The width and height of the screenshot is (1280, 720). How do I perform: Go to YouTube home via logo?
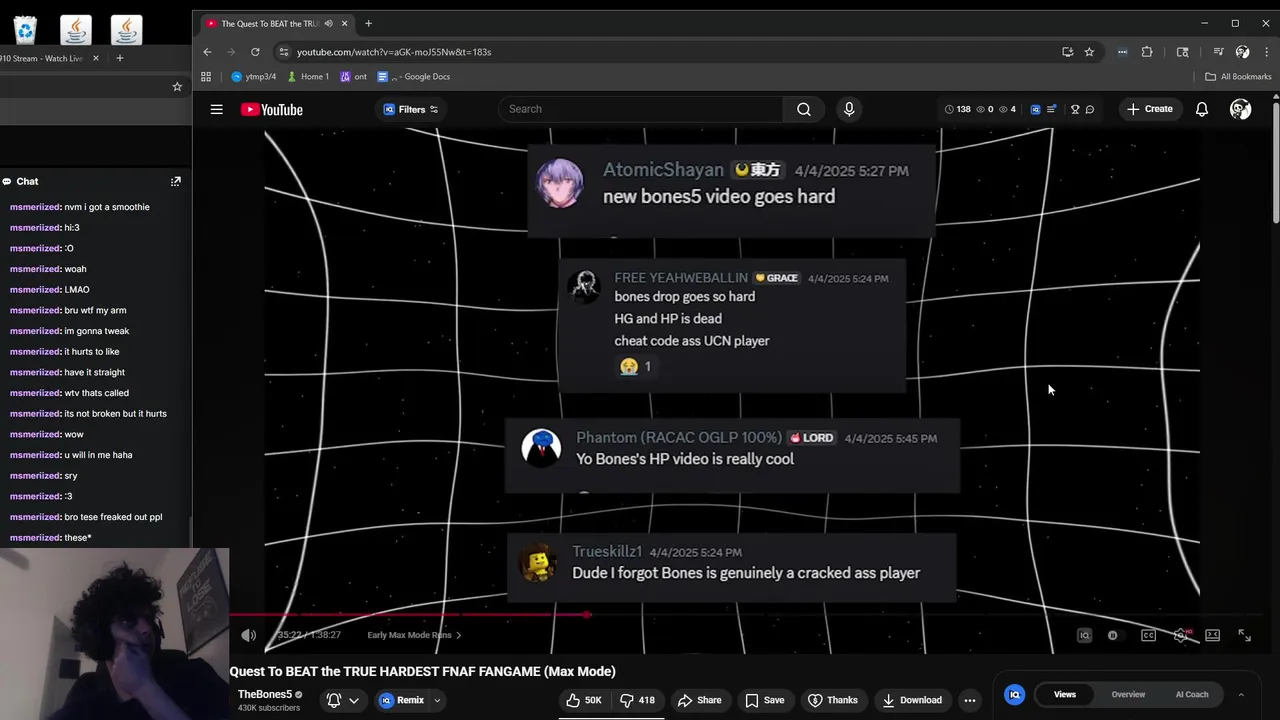point(272,110)
